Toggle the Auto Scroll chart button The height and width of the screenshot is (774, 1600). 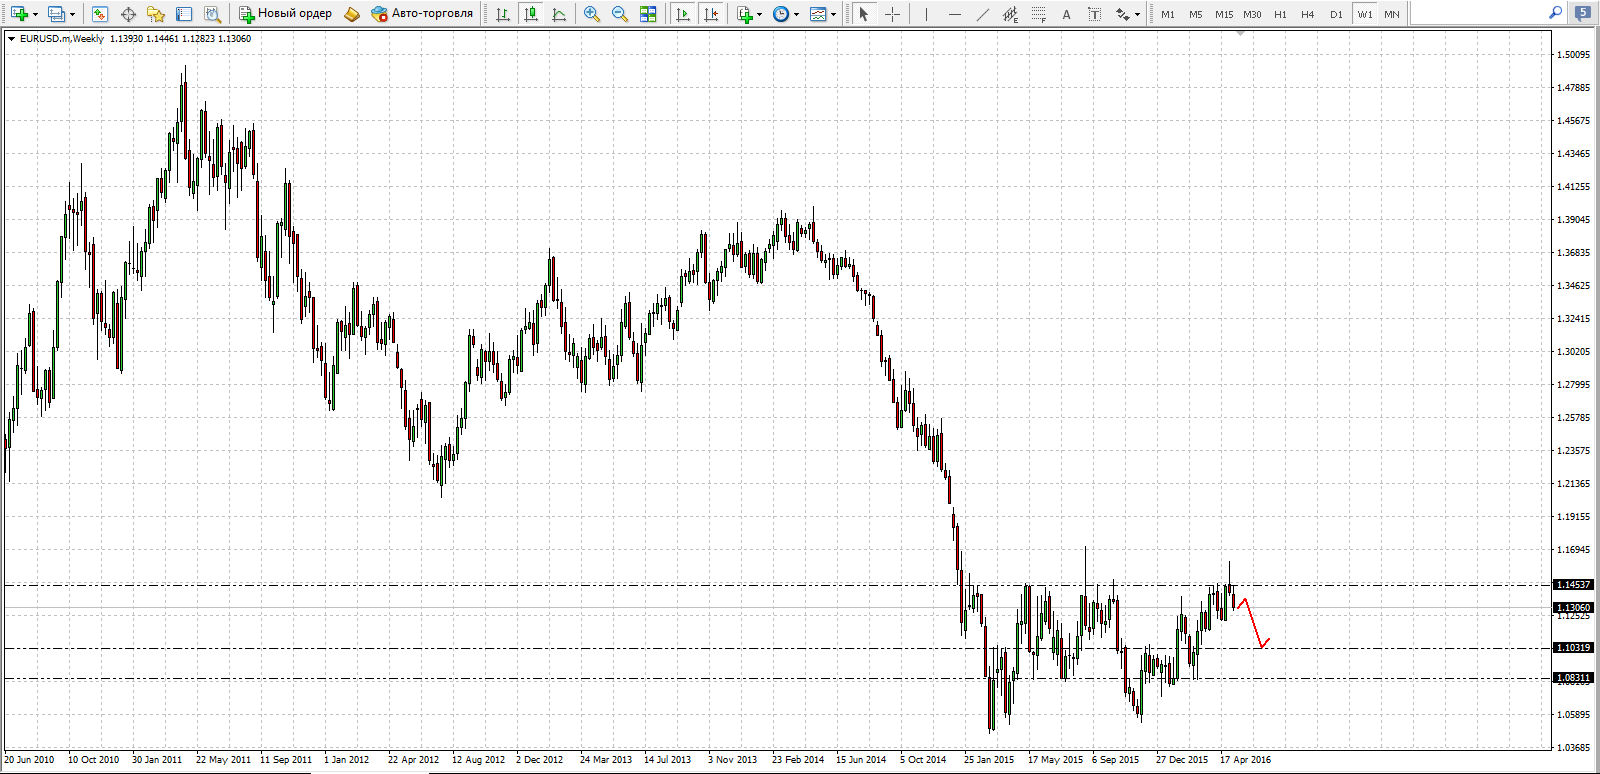coord(683,14)
